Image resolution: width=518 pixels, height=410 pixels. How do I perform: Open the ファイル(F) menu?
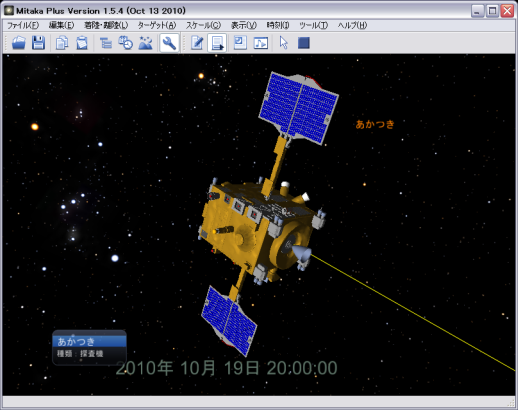tap(23, 25)
